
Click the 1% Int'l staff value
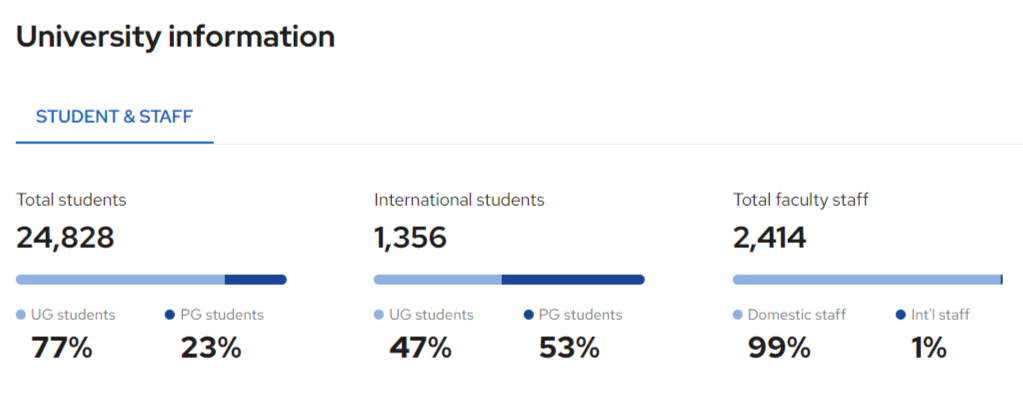[x=928, y=348]
